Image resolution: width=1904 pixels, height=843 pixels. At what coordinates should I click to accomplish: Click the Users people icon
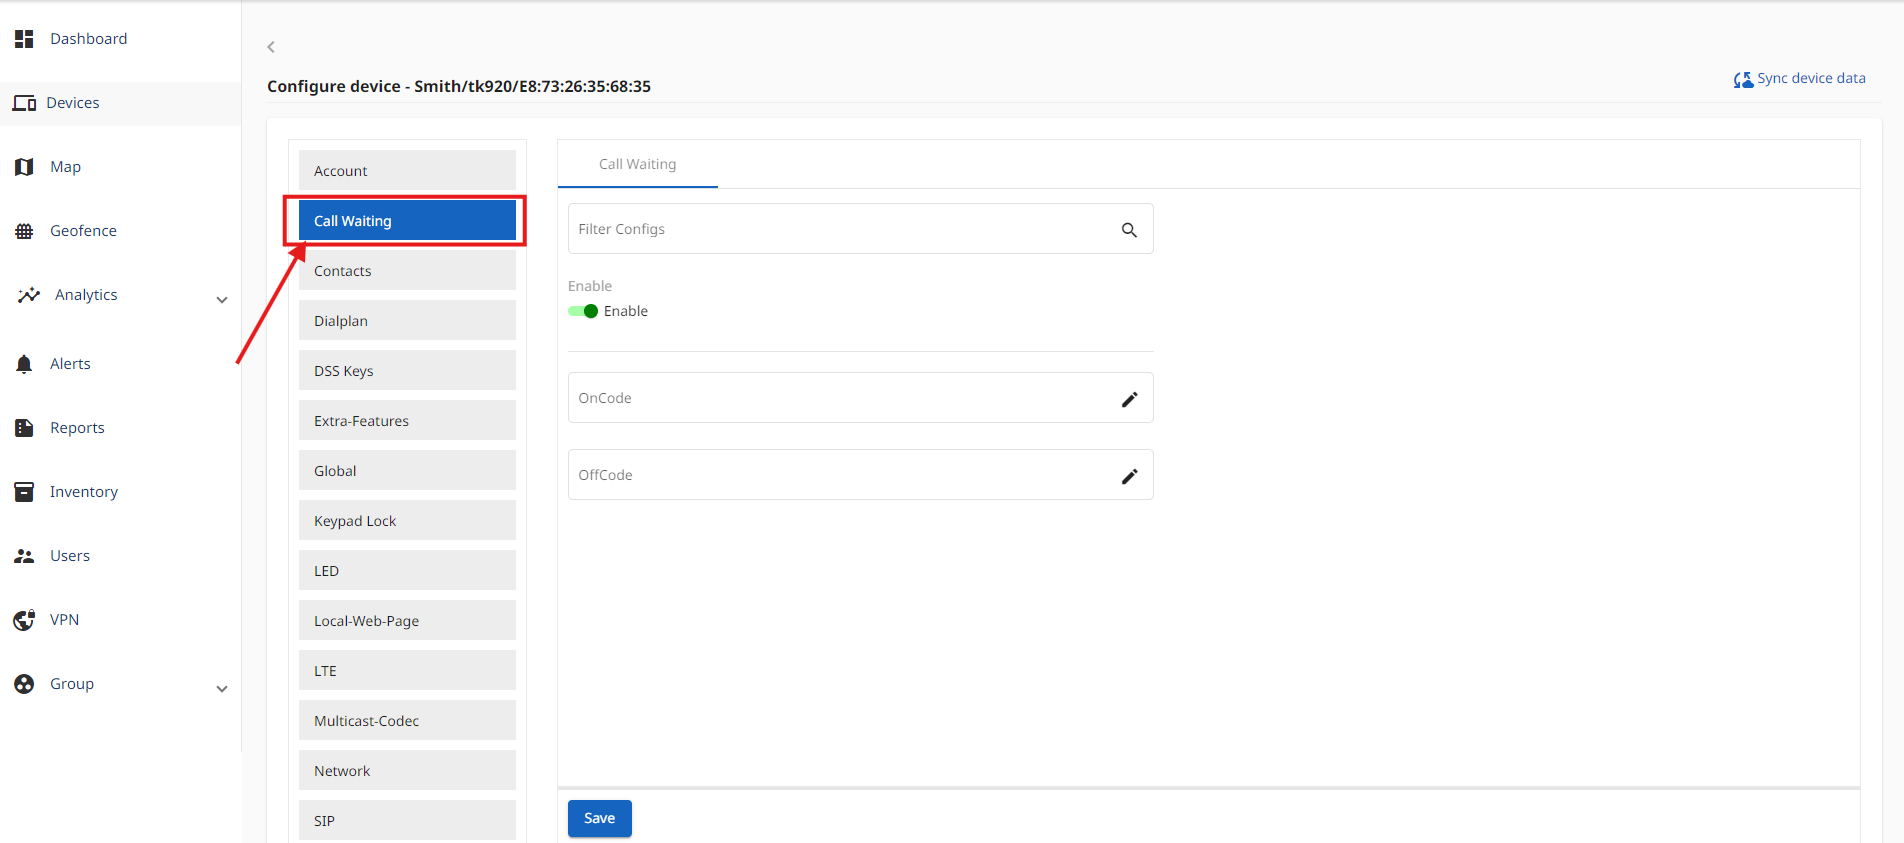pos(24,556)
